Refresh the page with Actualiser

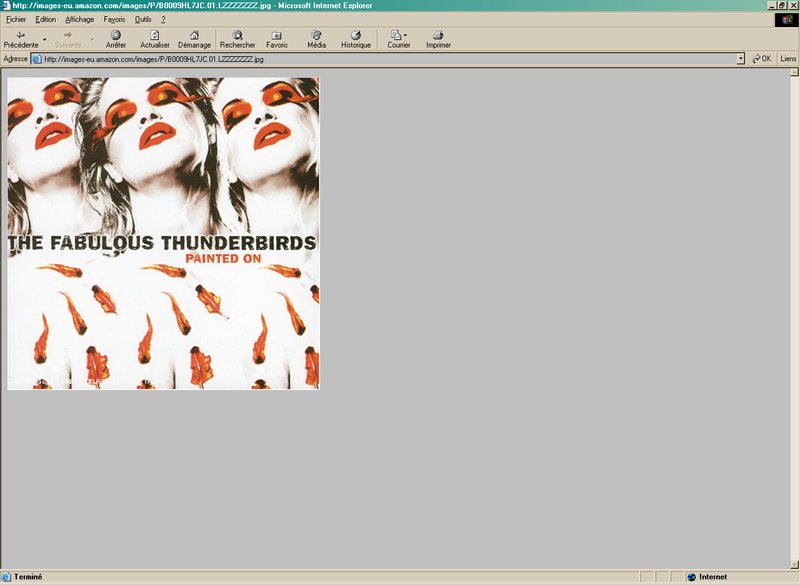click(x=155, y=40)
